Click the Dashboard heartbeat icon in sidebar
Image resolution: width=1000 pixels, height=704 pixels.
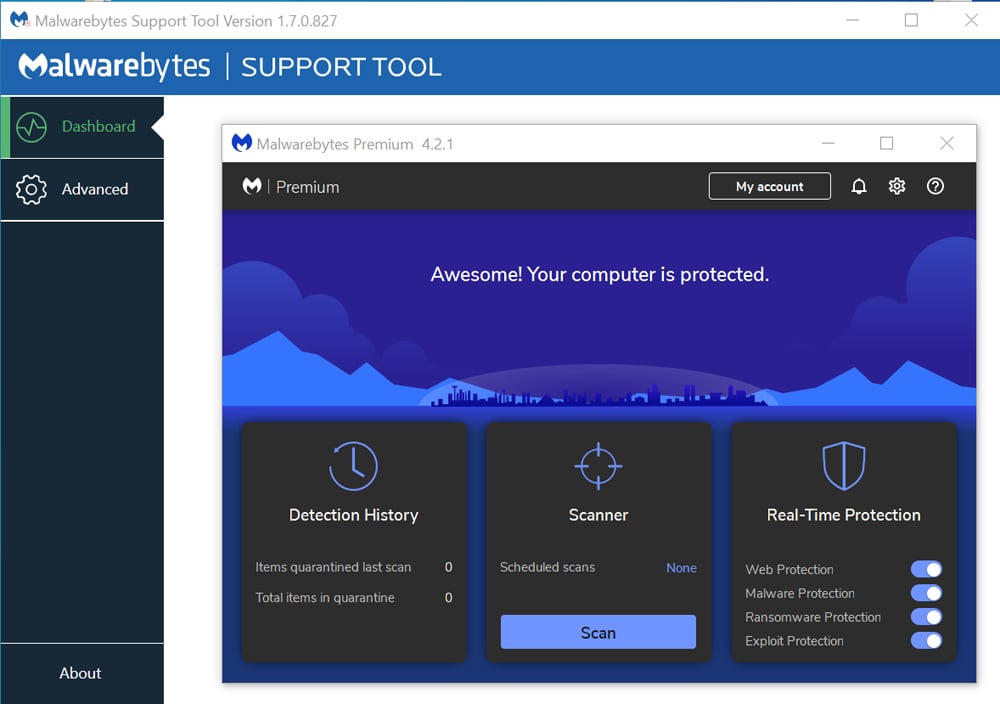click(32, 127)
